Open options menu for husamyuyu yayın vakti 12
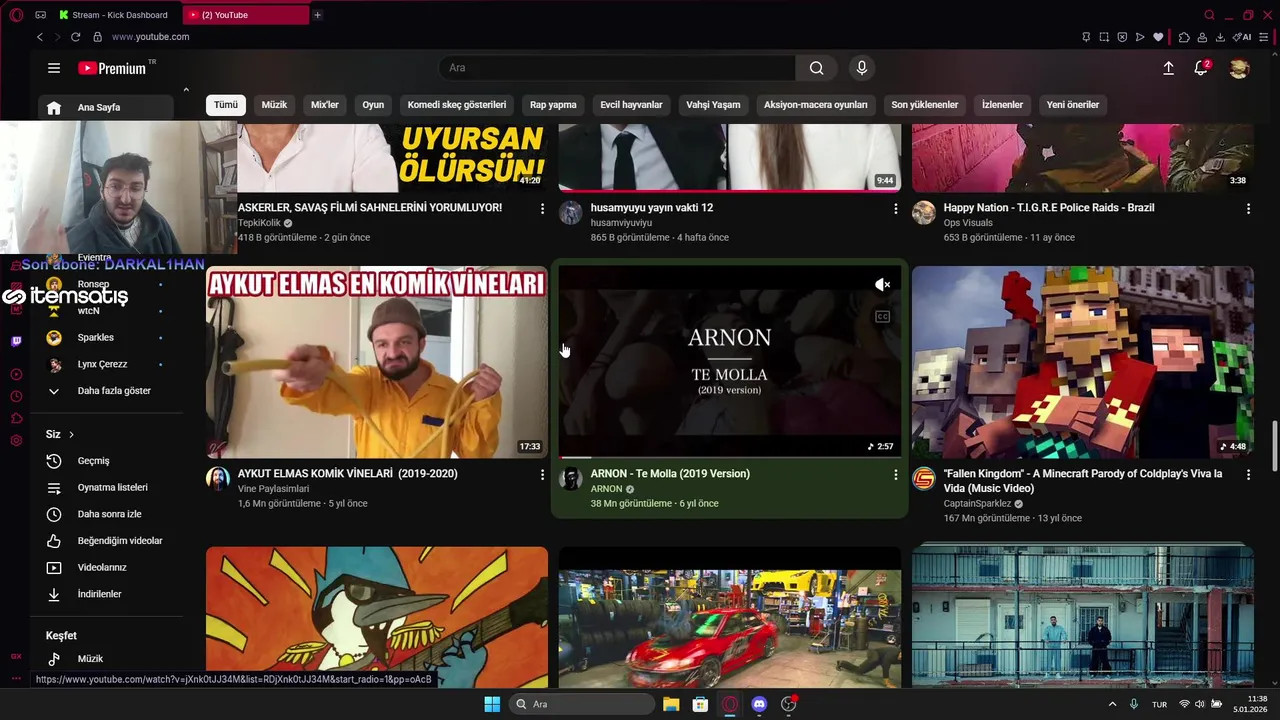1280x720 pixels. click(x=895, y=208)
